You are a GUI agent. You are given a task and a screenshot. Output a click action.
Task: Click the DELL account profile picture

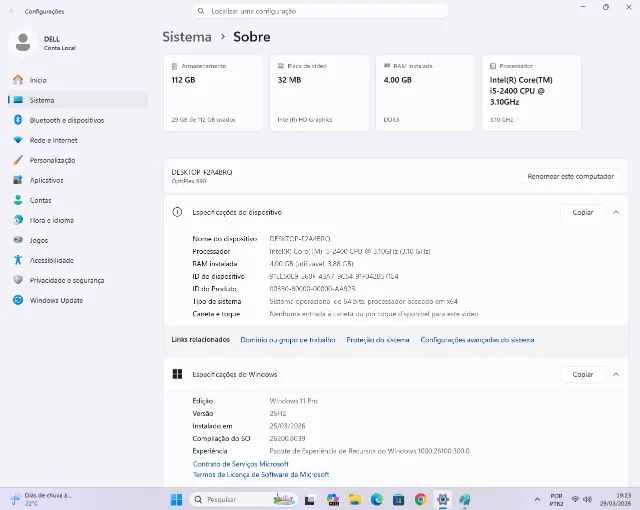coord(23,42)
